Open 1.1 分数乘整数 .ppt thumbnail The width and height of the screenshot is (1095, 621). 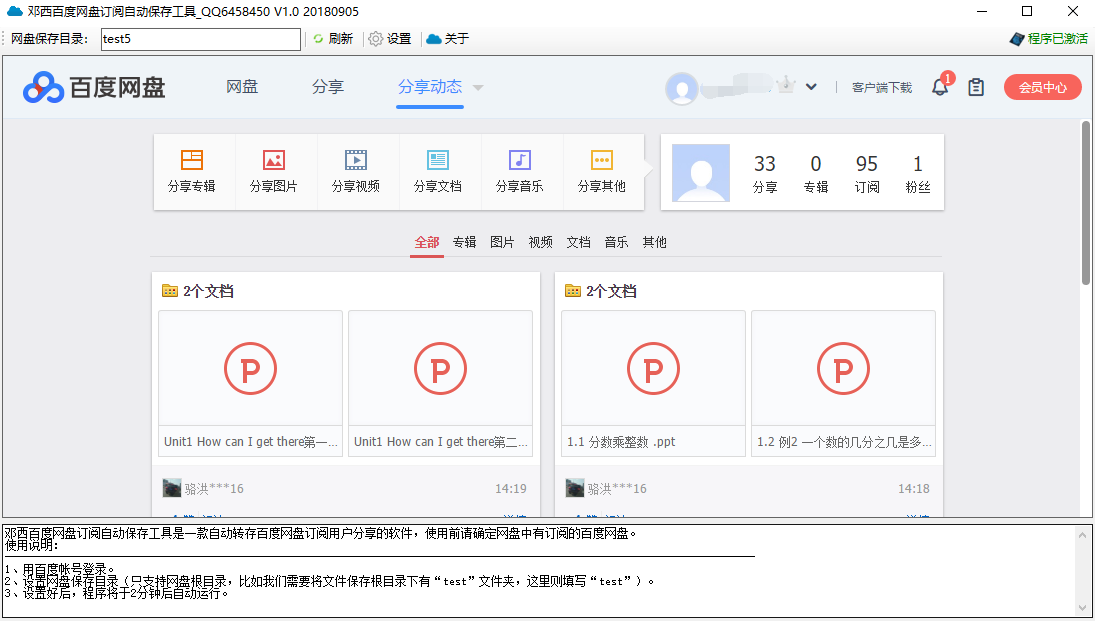654,368
